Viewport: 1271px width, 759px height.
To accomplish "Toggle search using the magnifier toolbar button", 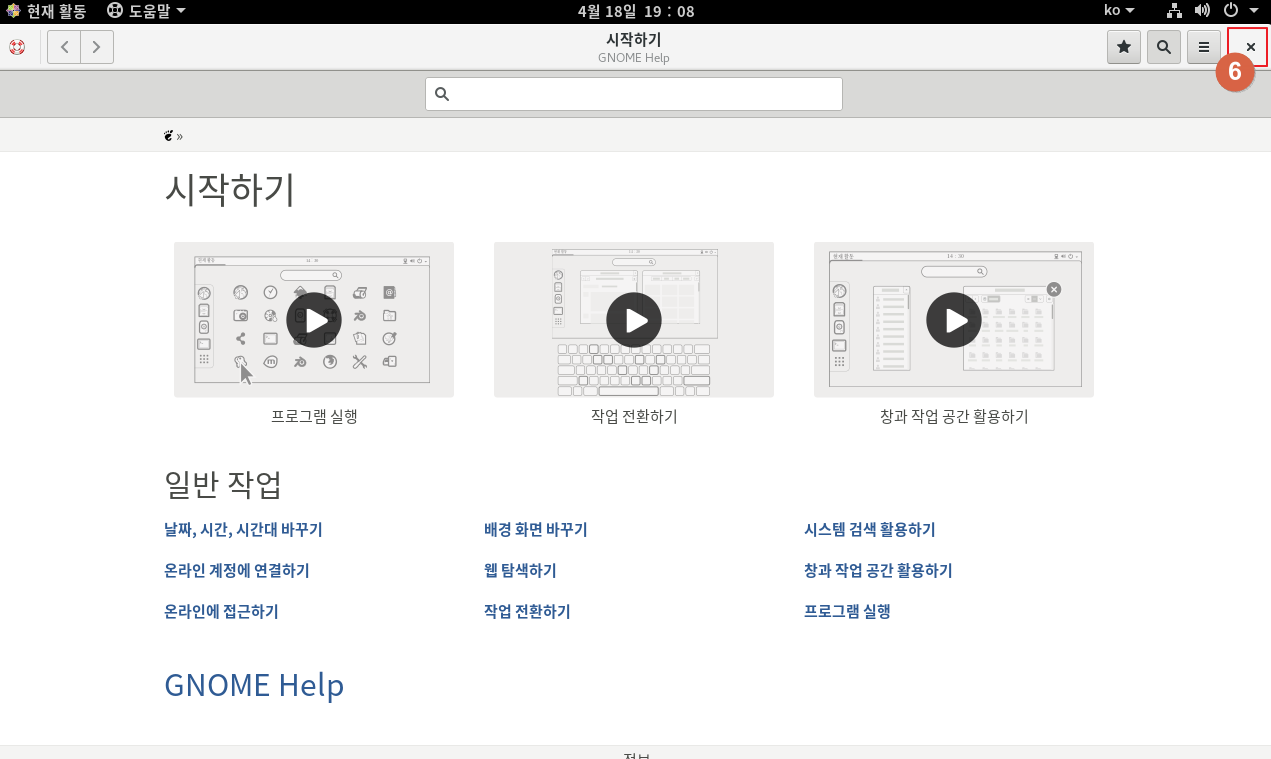I will tap(1164, 47).
